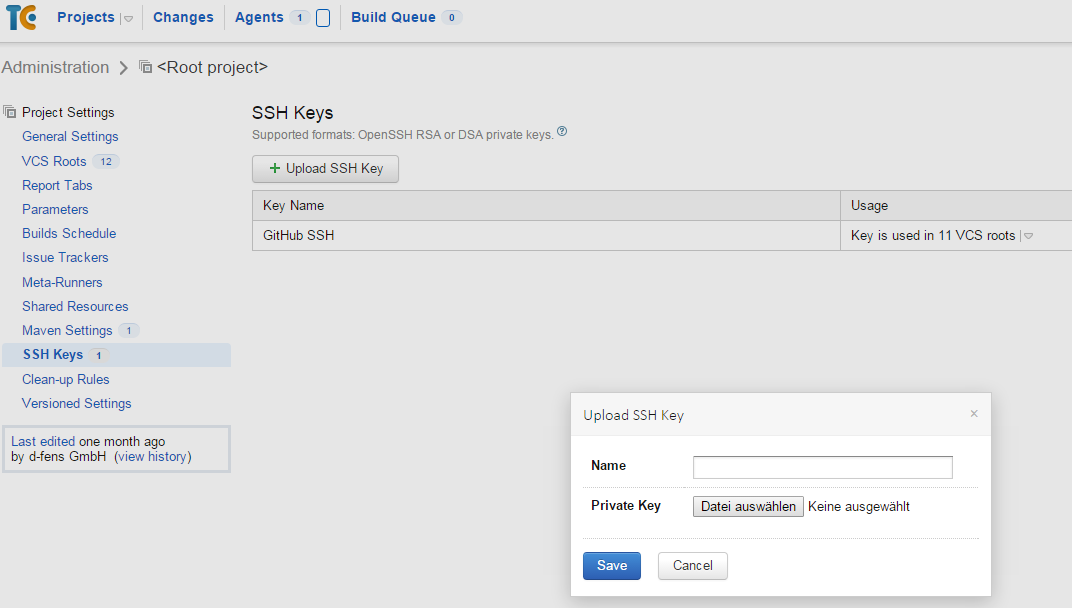Open the view history link
1072x608 pixels.
coord(153,457)
